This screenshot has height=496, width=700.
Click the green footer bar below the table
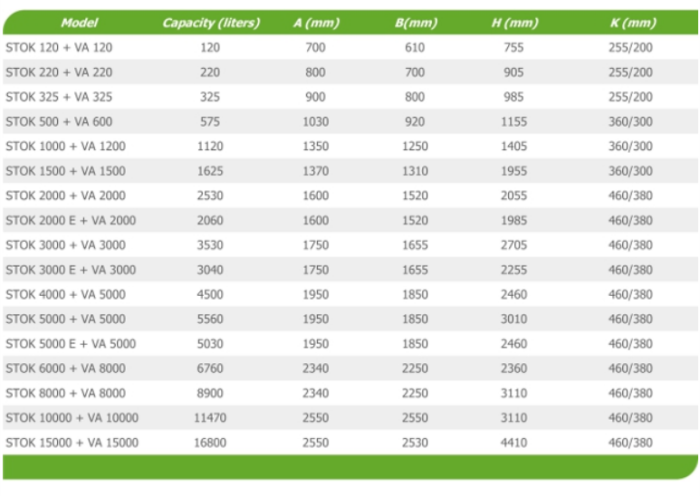click(x=350, y=467)
